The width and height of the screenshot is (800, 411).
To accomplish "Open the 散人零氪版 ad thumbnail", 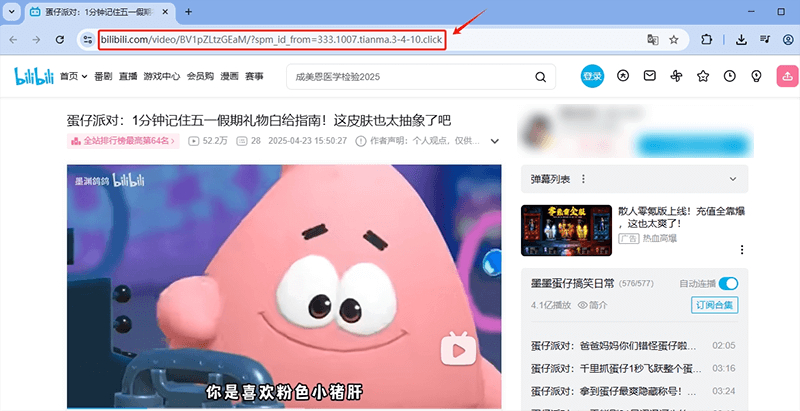I will click(x=566, y=230).
